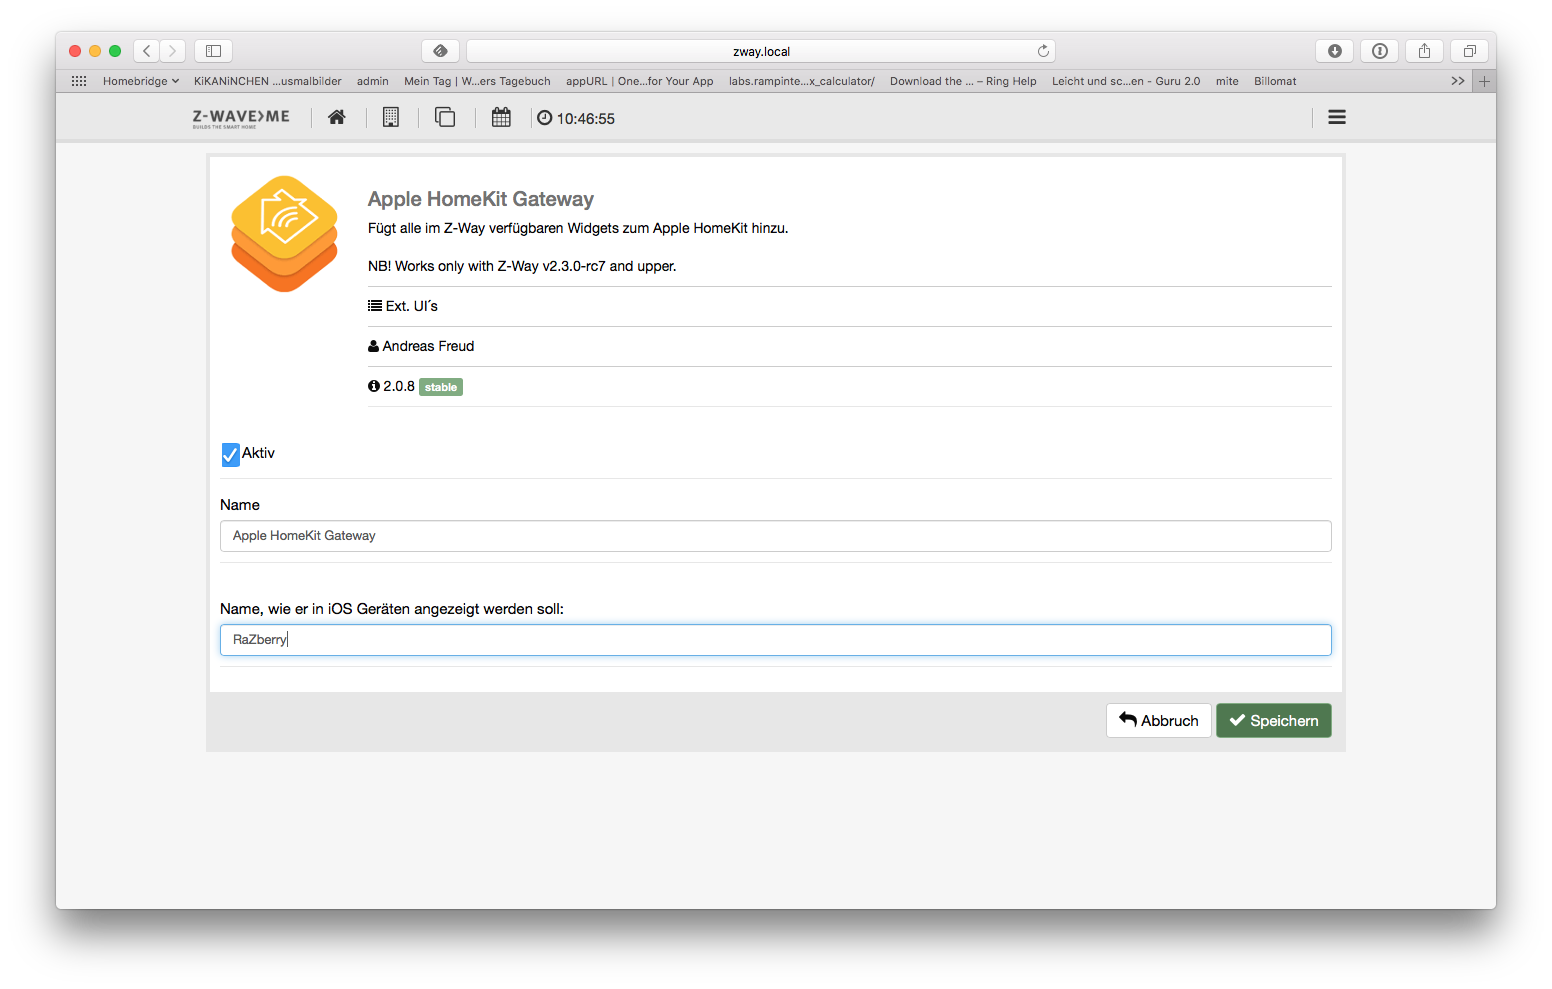Focus the iOS device name field
This screenshot has width=1552, height=989.
coord(775,640)
